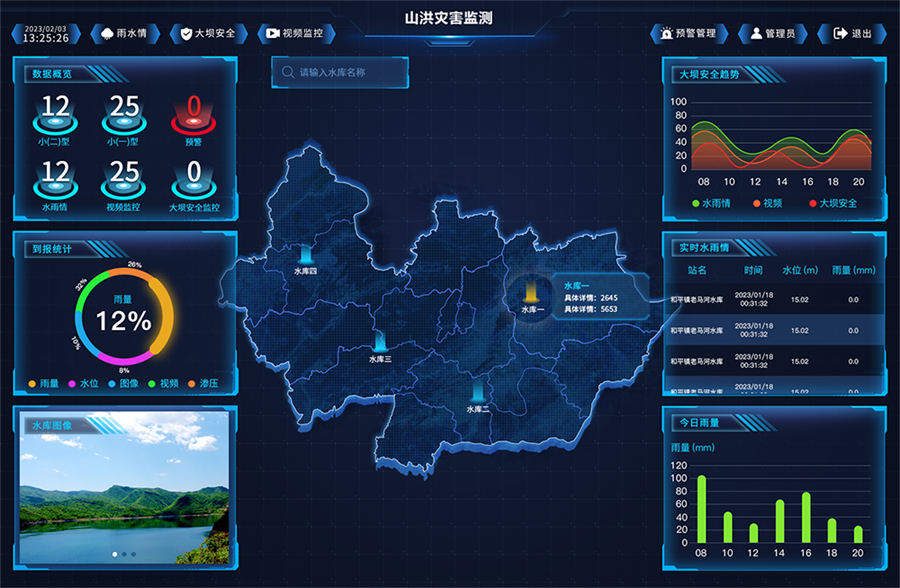This screenshot has width=900, height=588.
Task: Click the 视频监控 count in data overview
Action: click(x=125, y=182)
